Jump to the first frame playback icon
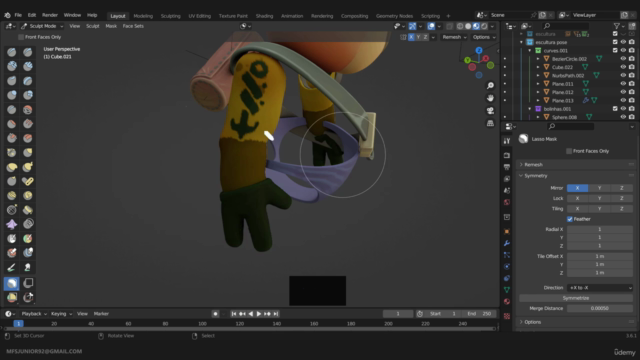The image size is (640, 360). pyautogui.click(x=233, y=313)
